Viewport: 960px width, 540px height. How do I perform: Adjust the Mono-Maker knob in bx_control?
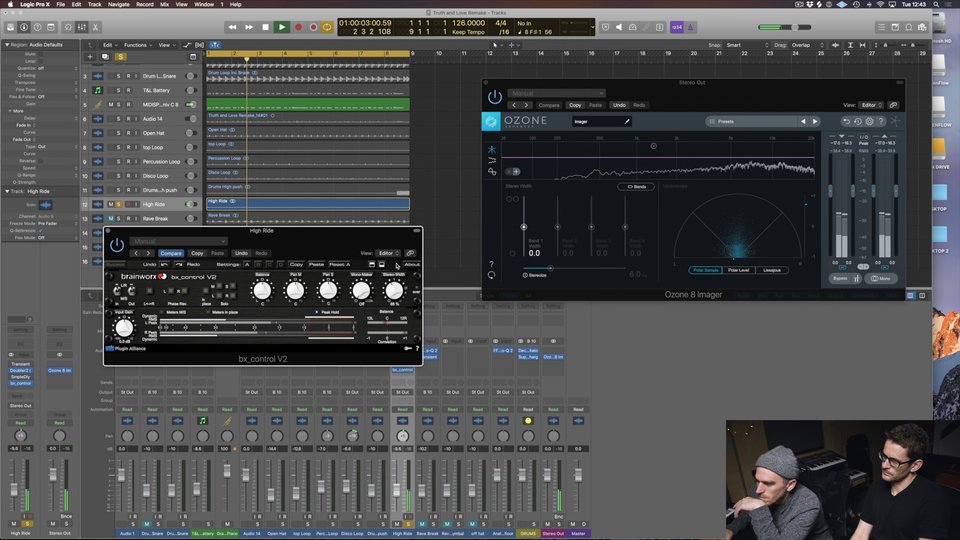361,291
